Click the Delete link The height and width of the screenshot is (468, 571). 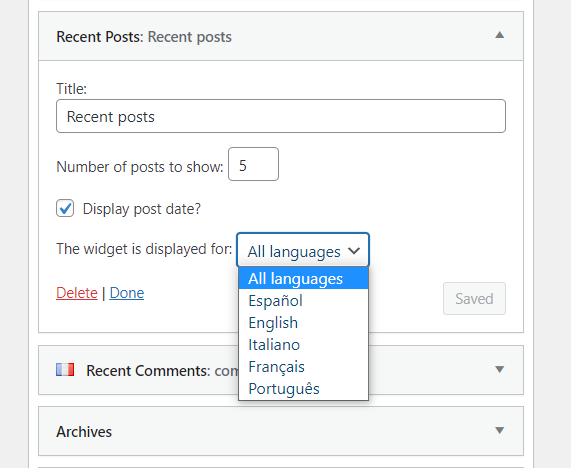[77, 293]
